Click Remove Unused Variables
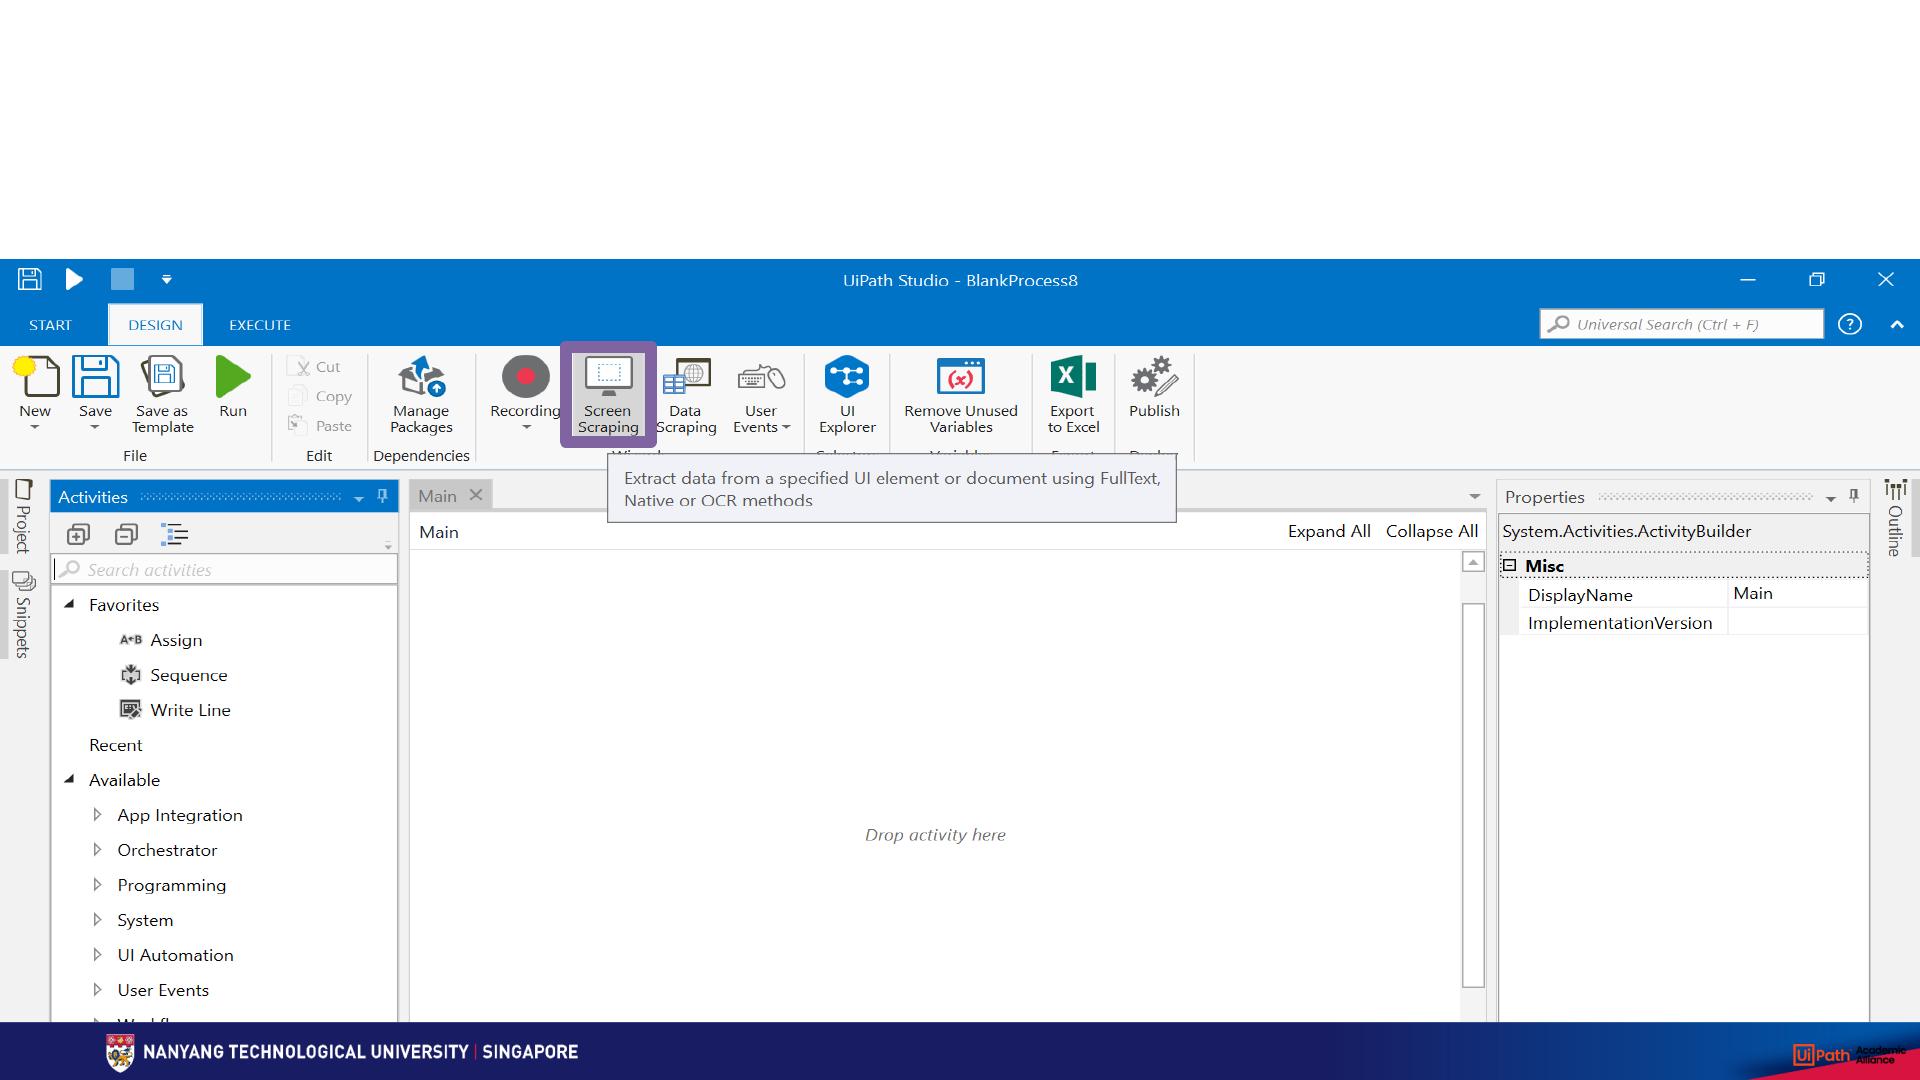This screenshot has height=1080, width=1920. pos(961,395)
